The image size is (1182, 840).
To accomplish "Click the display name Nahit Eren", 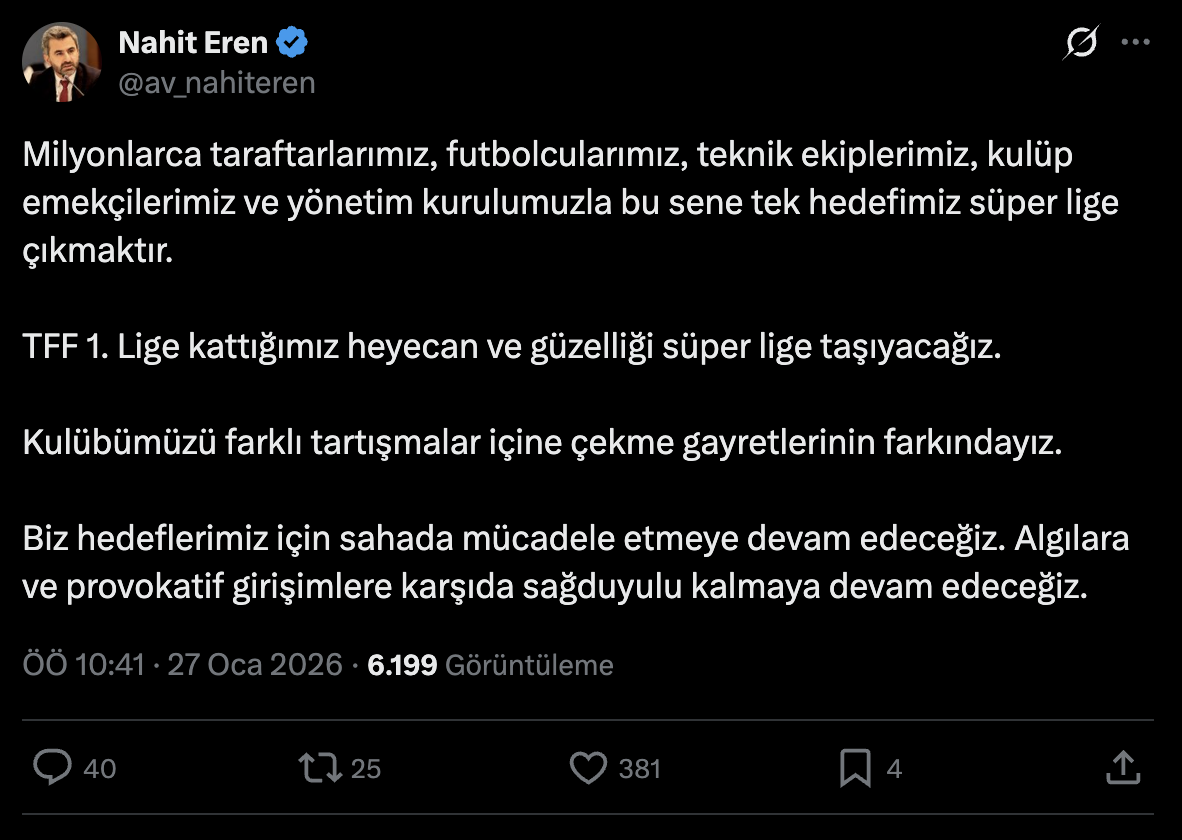I will pos(193,43).
